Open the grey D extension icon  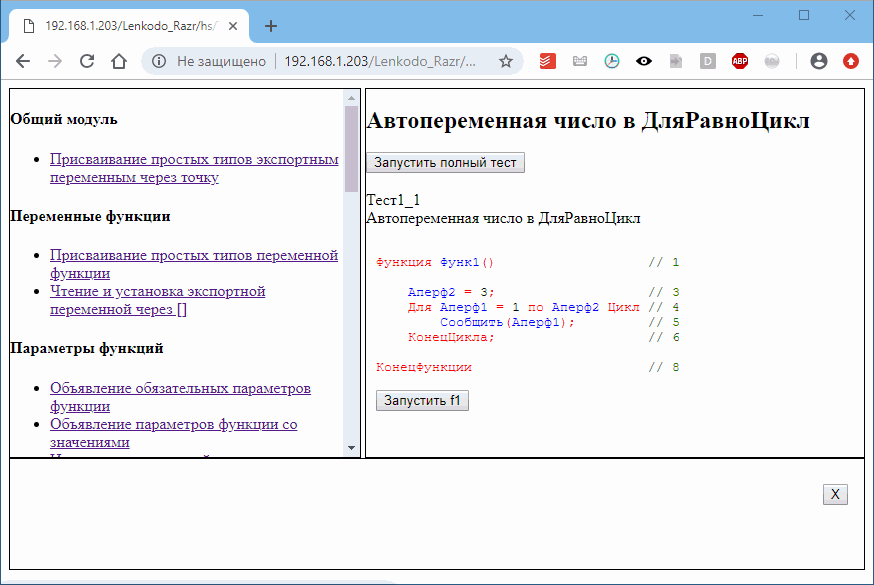[708, 61]
